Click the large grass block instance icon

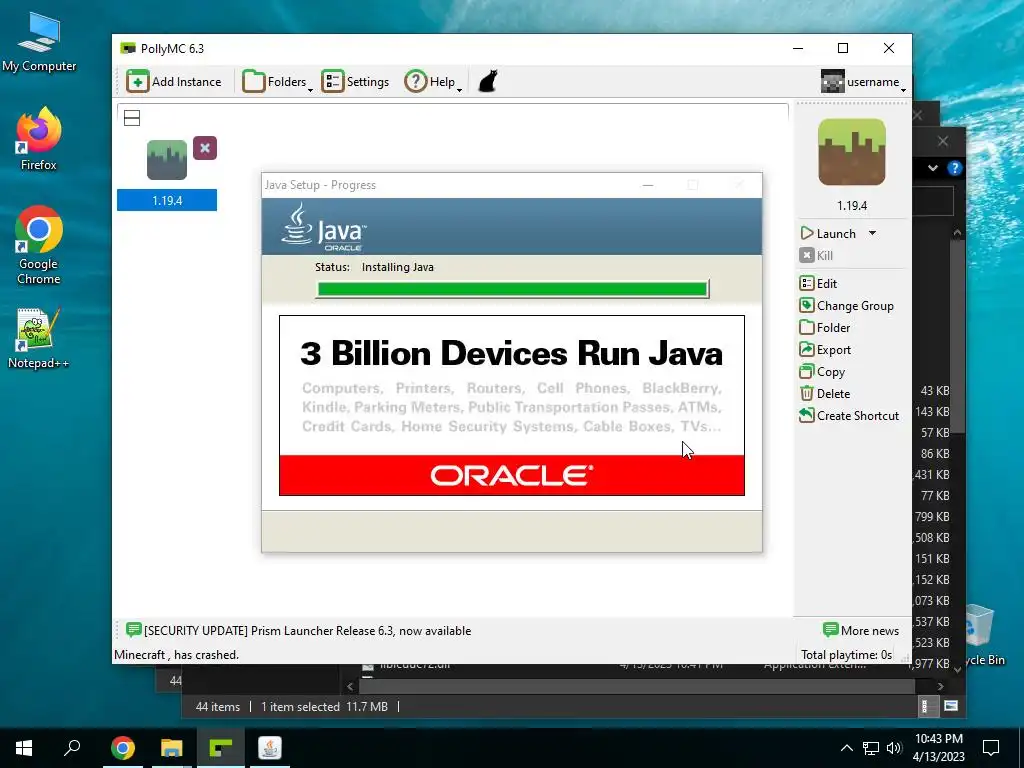[x=852, y=152]
